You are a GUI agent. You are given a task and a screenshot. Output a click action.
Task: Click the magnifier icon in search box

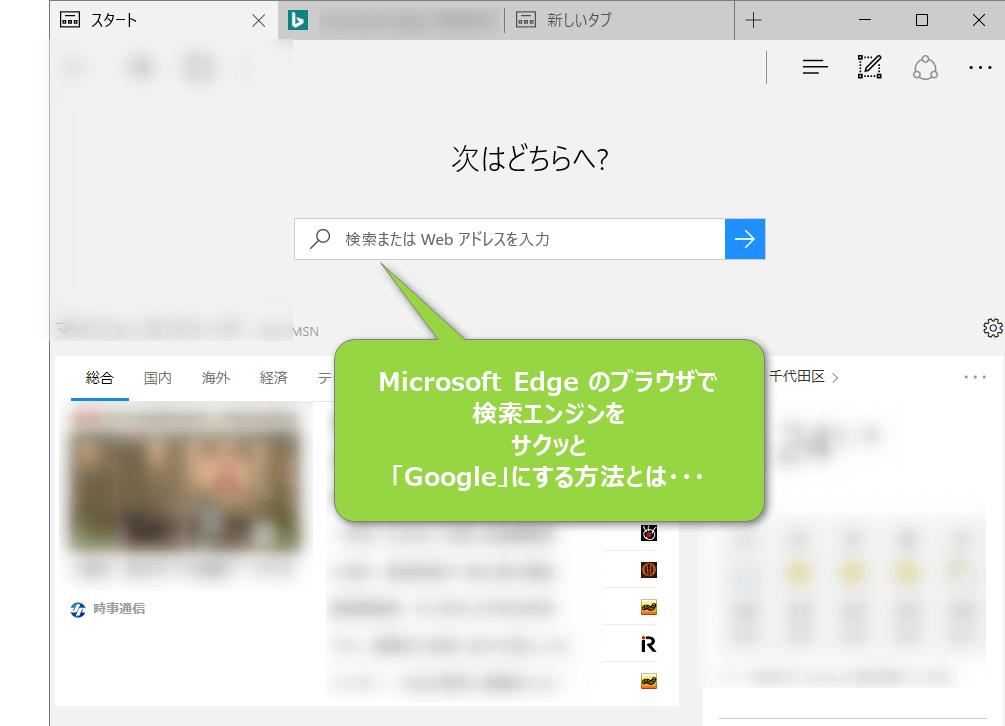pos(320,239)
